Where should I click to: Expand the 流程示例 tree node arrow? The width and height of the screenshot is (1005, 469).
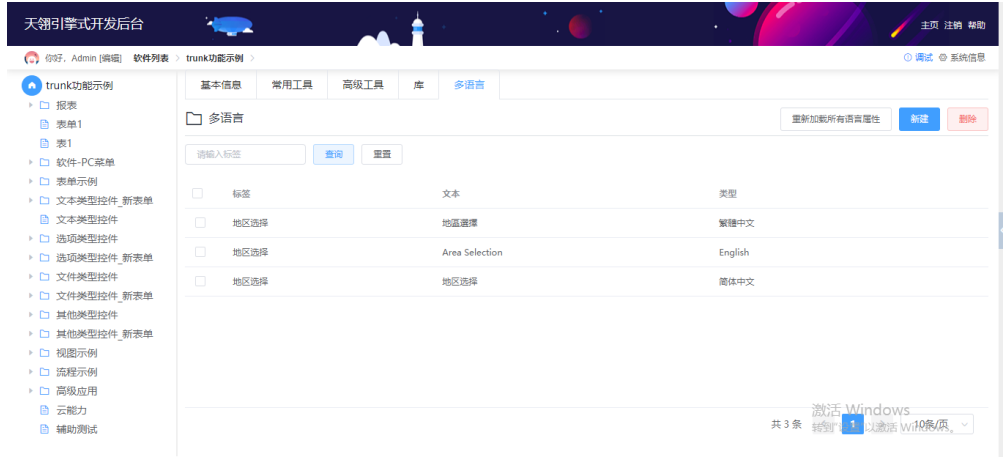point(31,372)
